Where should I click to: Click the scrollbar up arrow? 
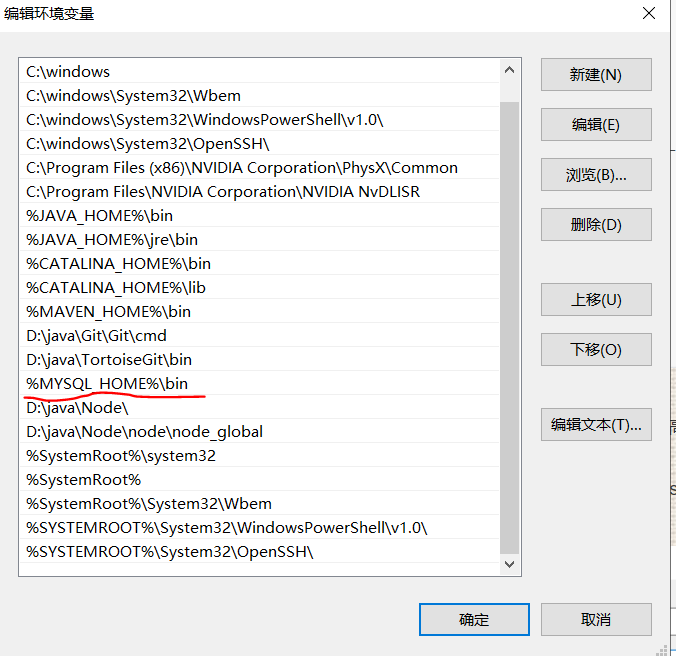coord(510,71)
